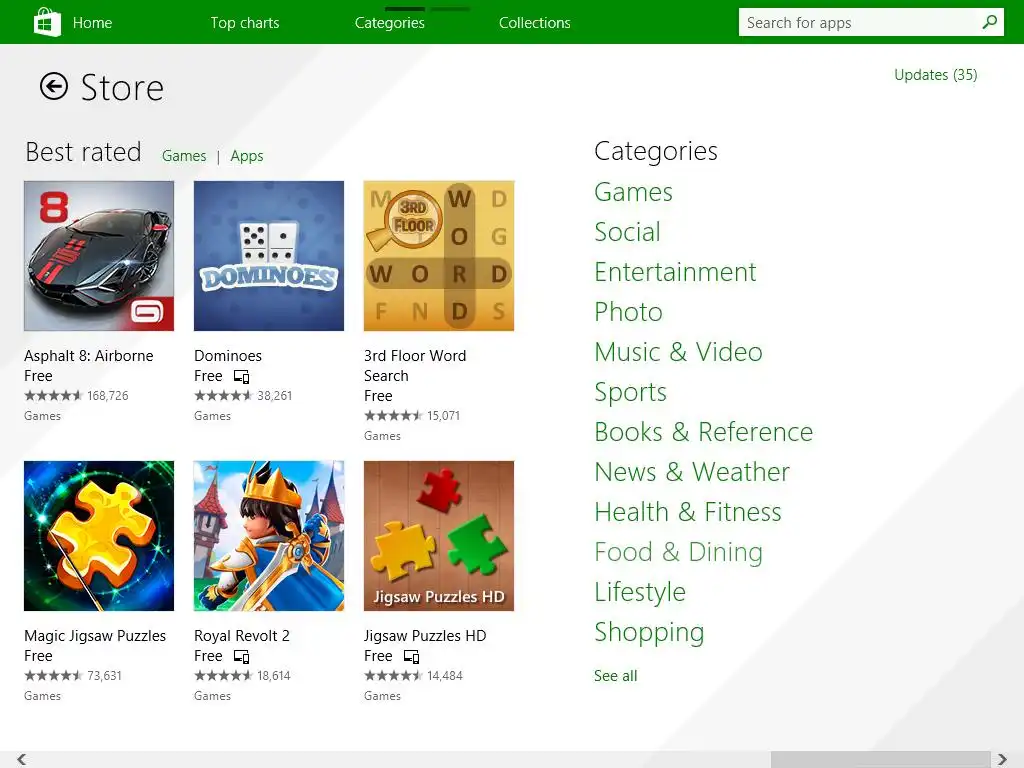Filter Best rated by Games

[x=184, y=156]
